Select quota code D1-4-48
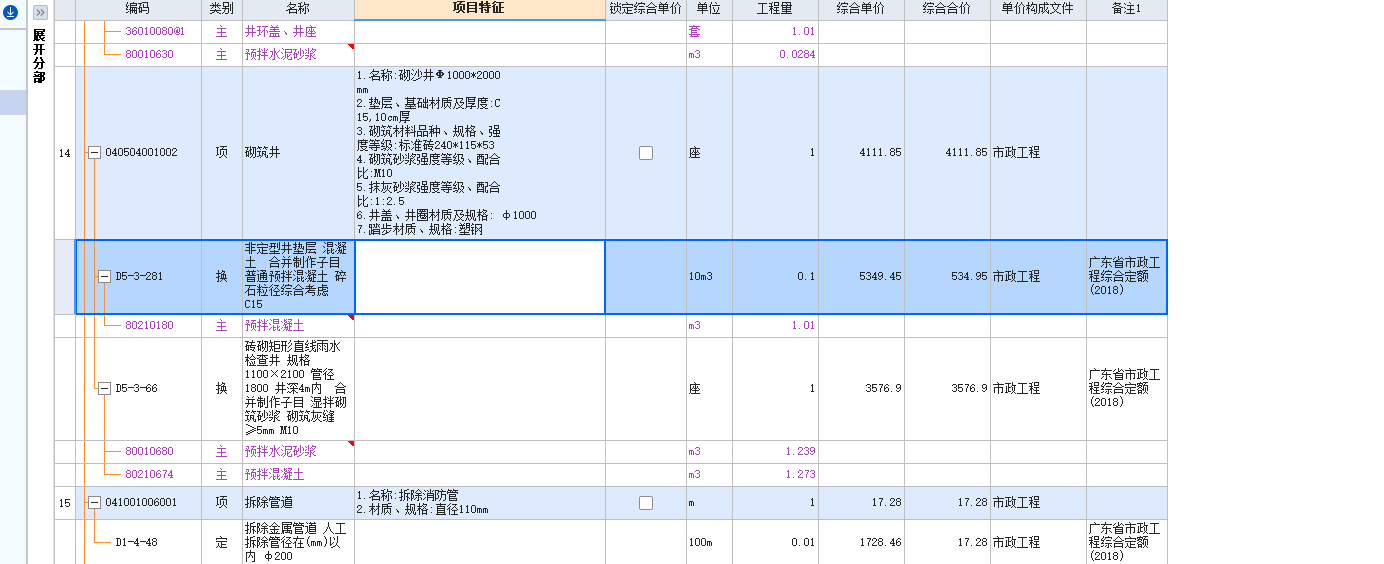 tap(137, 543)
